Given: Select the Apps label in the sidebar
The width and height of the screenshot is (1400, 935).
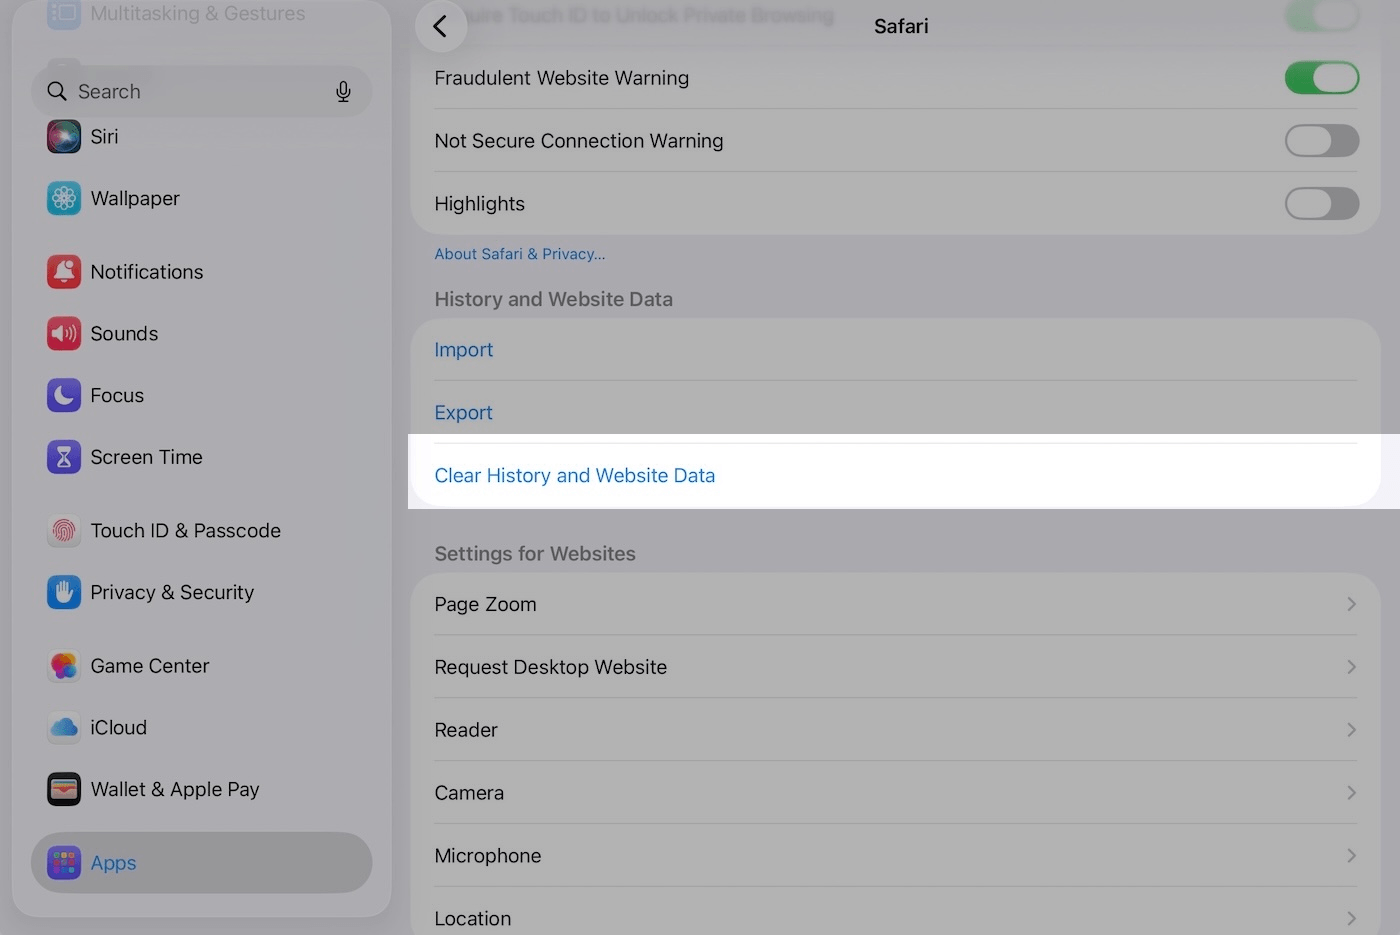Looking at the screenshot, I should click(114, 863).
